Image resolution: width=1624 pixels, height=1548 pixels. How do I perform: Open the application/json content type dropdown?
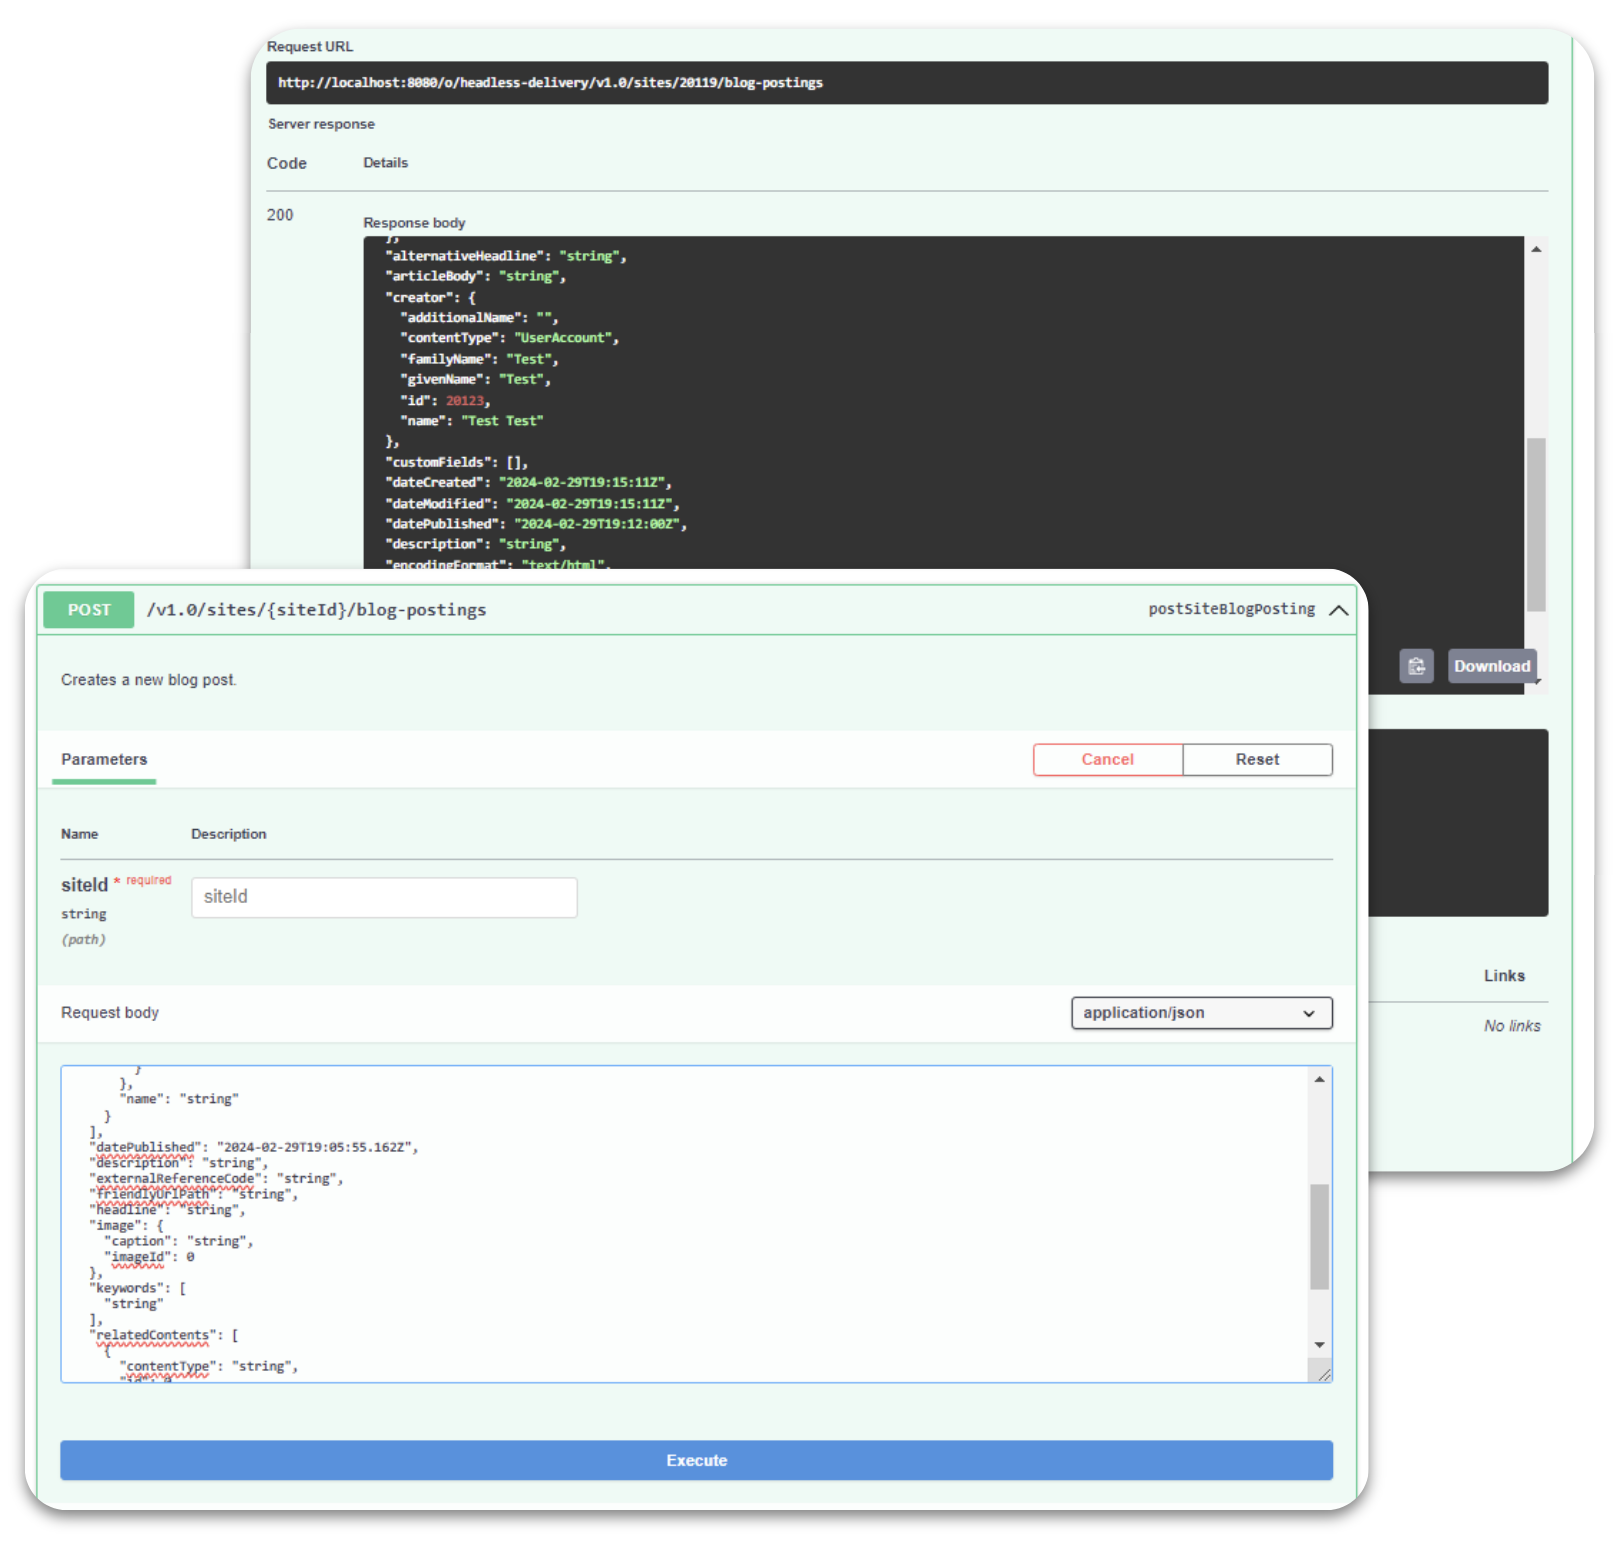pyautogui.click(x=1200, y=1013)
